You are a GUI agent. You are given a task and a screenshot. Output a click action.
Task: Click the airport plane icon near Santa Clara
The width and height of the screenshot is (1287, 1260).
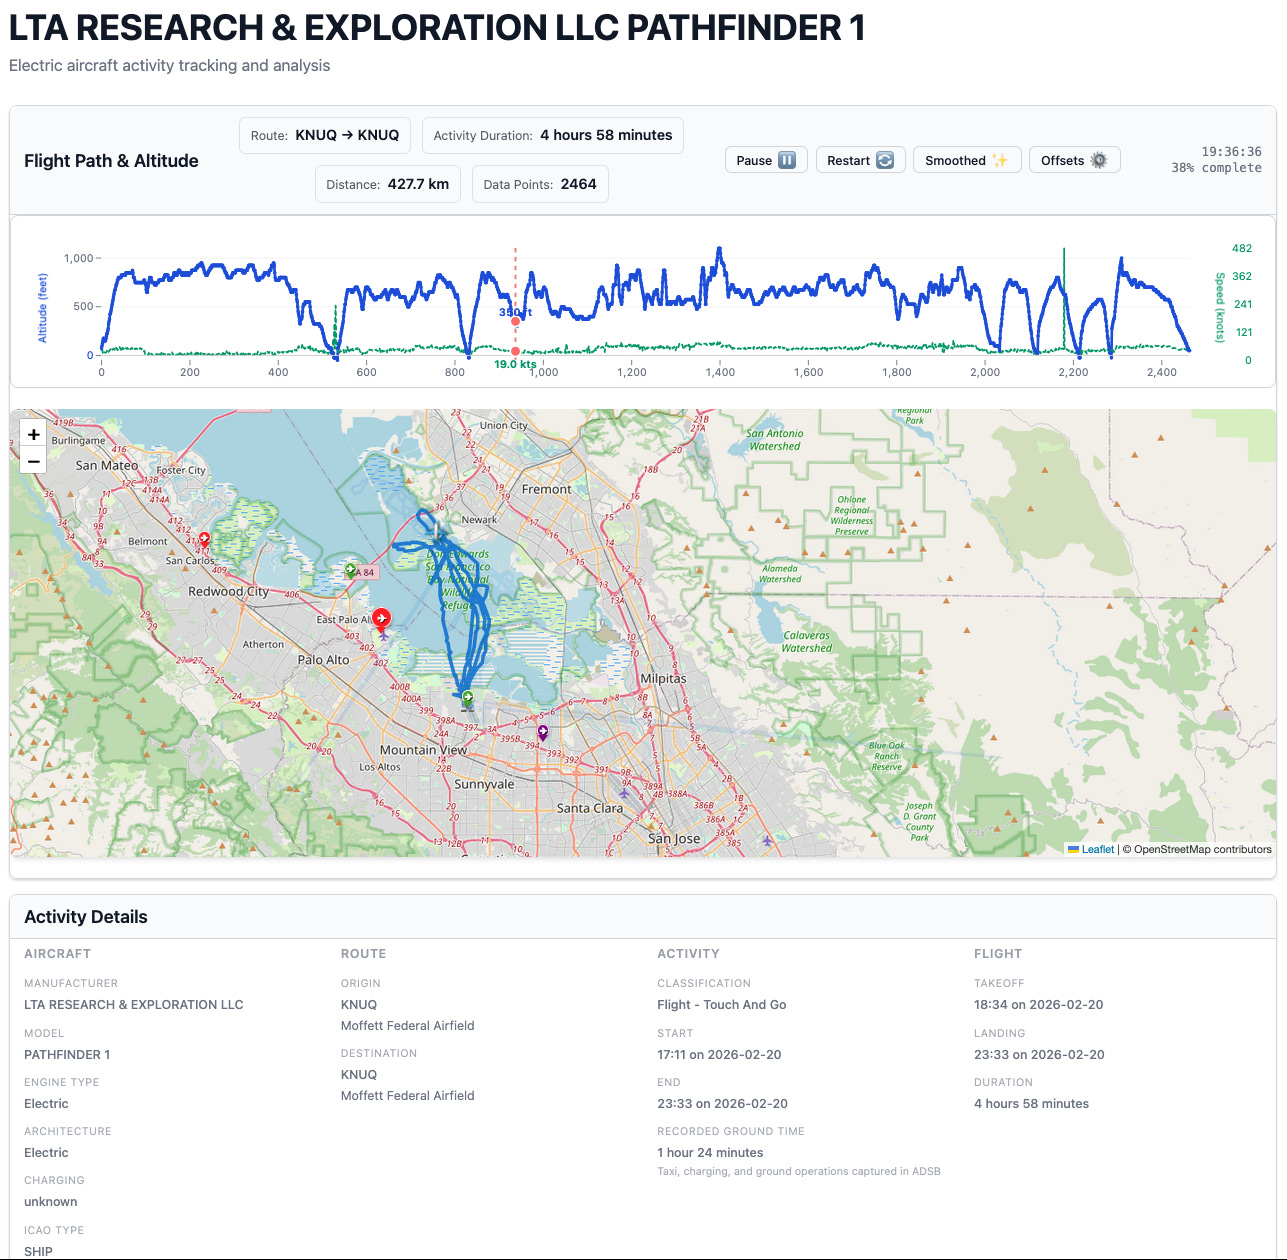(624, 793)
